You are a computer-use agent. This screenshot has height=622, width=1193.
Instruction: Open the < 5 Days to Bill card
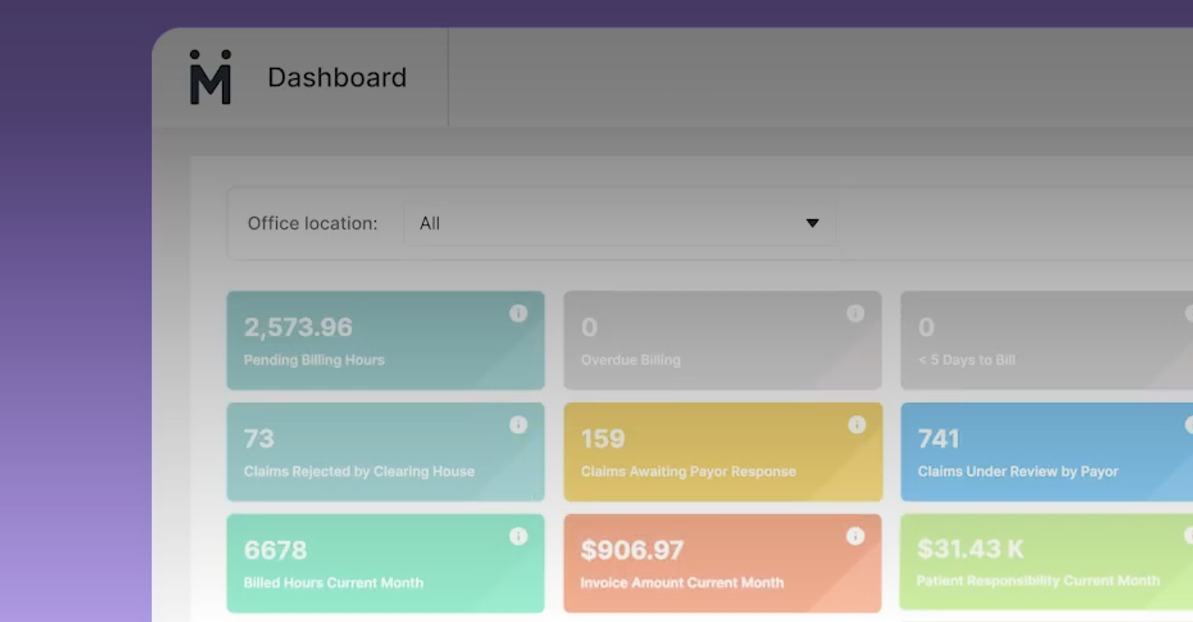(x=1047, y=341)
